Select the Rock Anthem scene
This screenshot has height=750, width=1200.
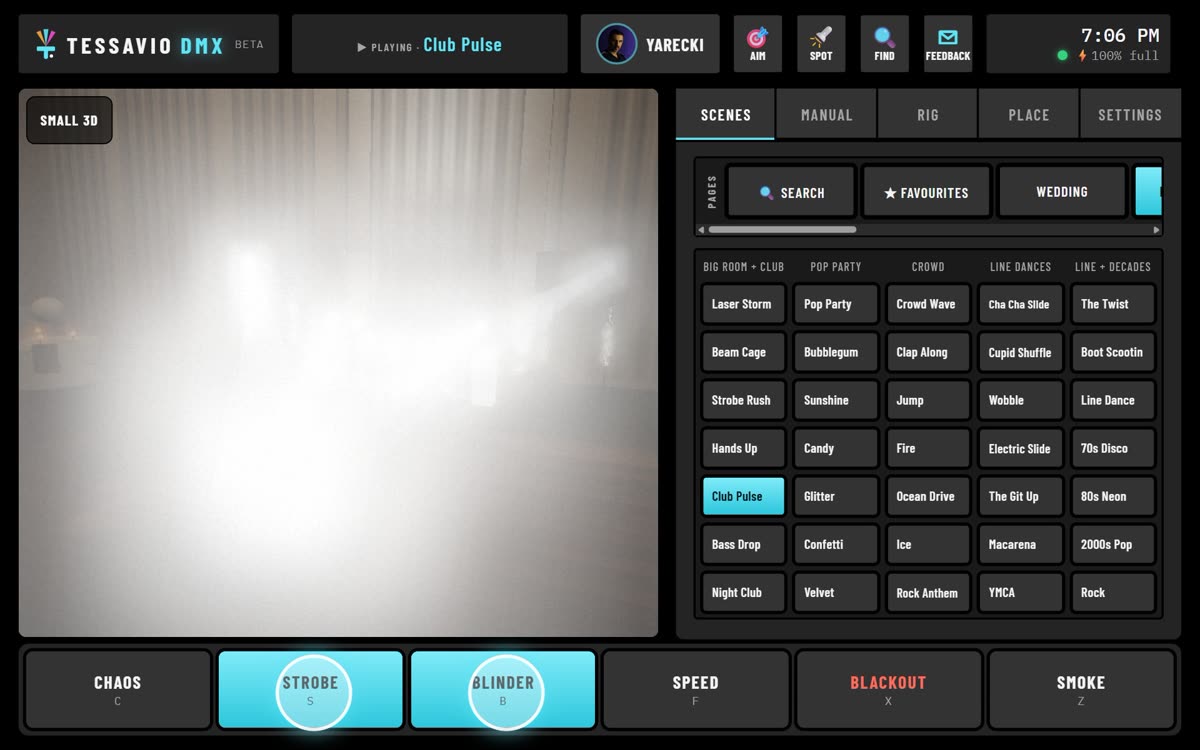928,592
